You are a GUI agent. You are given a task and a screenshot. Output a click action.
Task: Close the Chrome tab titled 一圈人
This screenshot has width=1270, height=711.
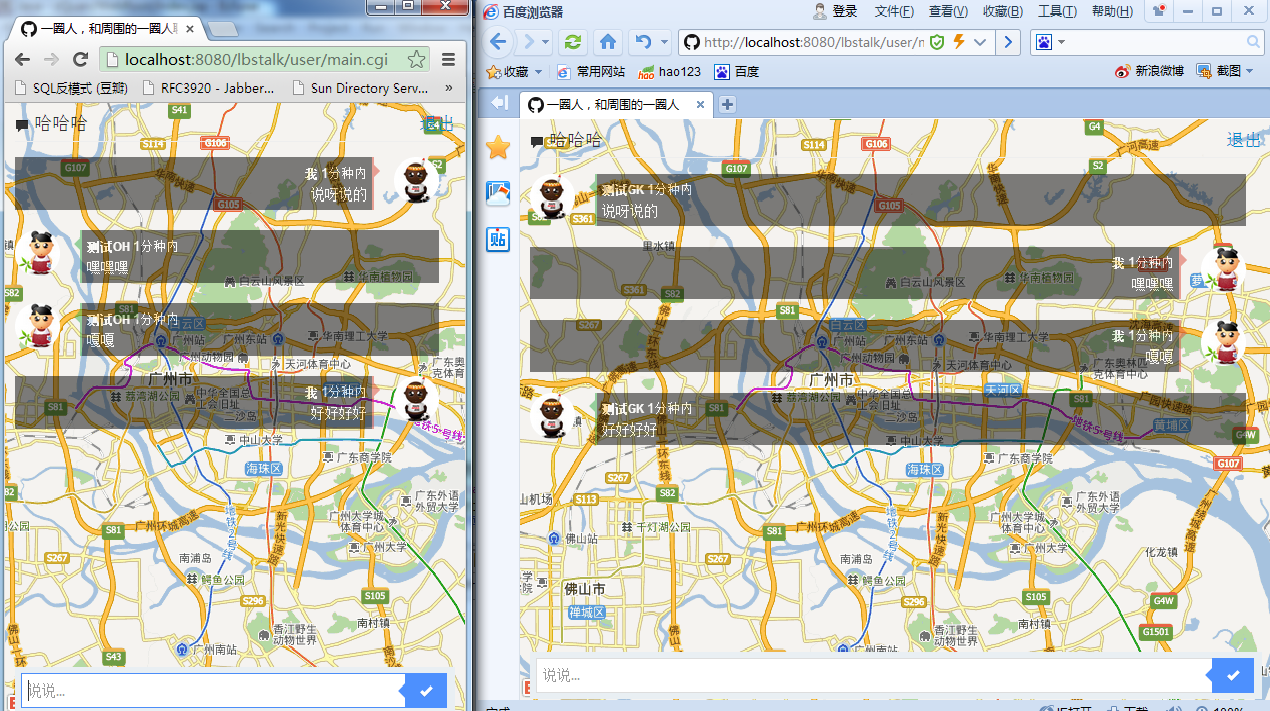[x=190, y=30]
